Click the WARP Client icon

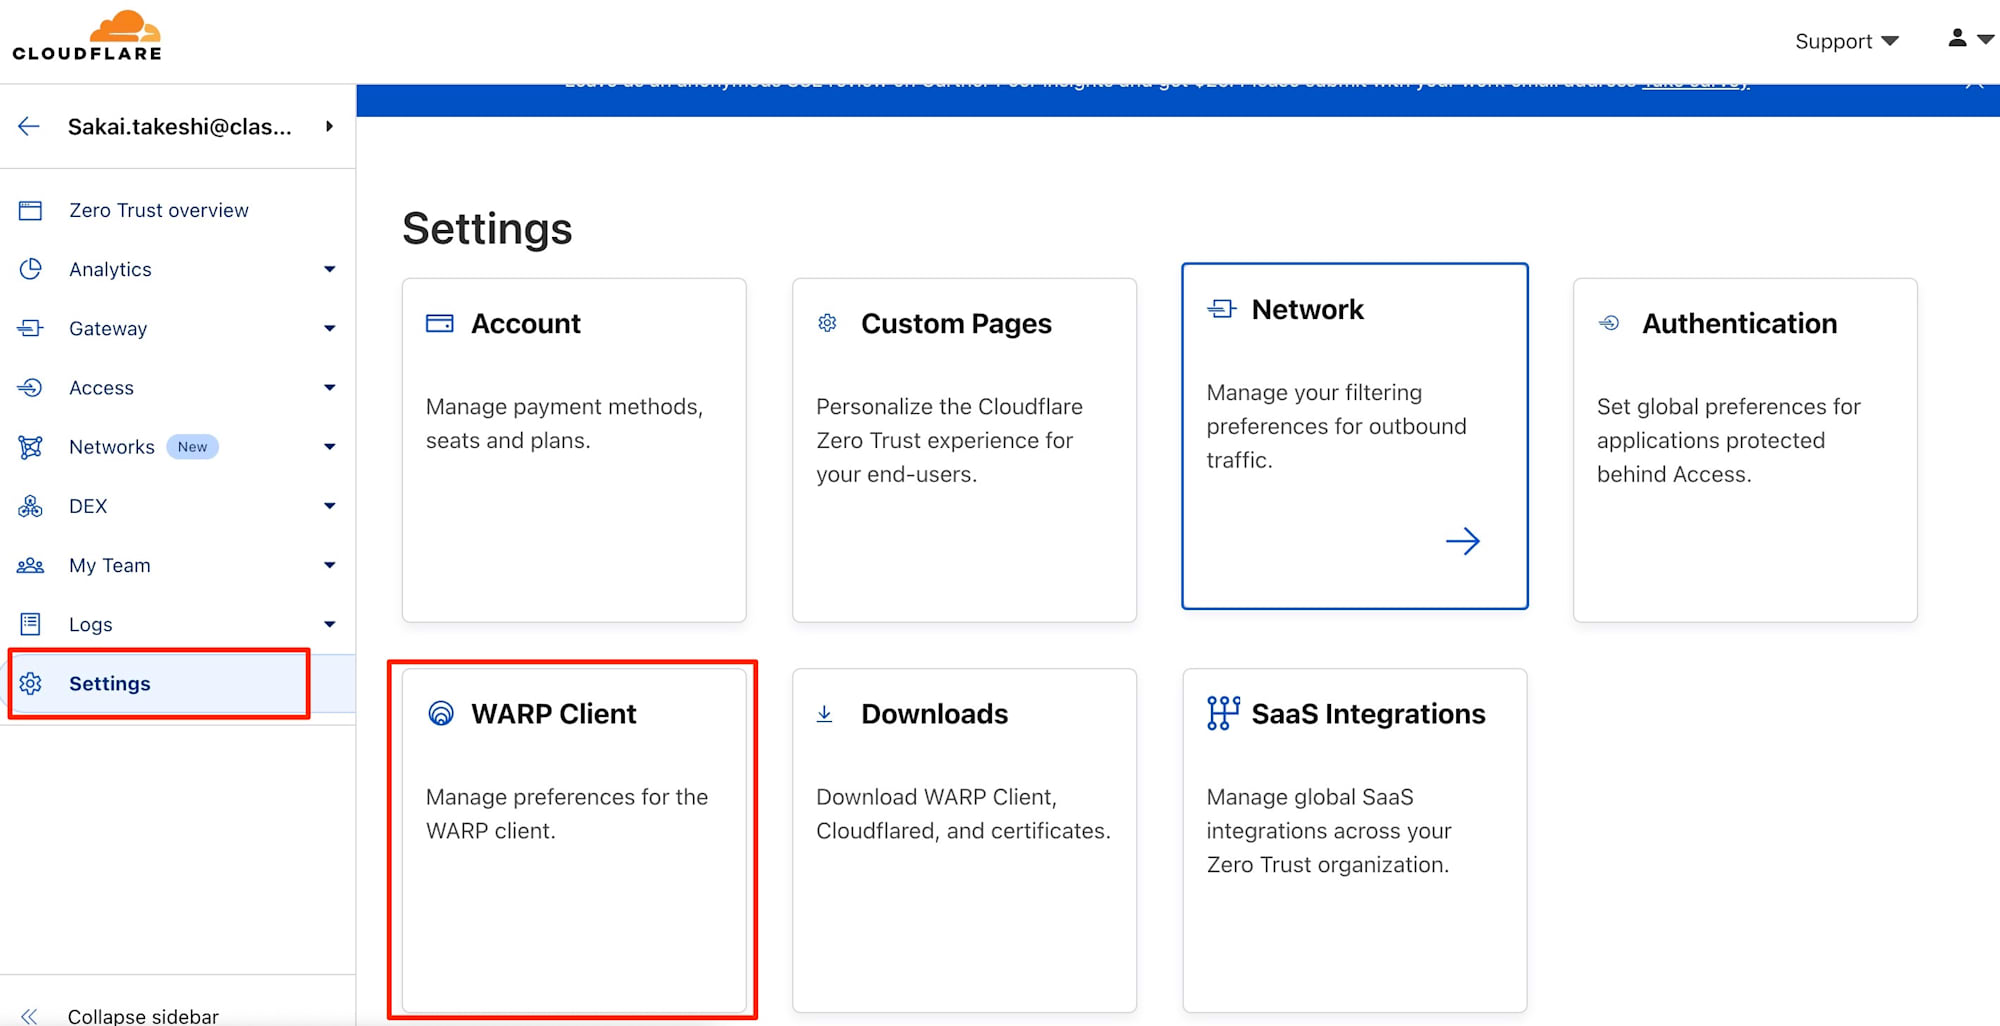pyautogui.click(x=441, y=713)
